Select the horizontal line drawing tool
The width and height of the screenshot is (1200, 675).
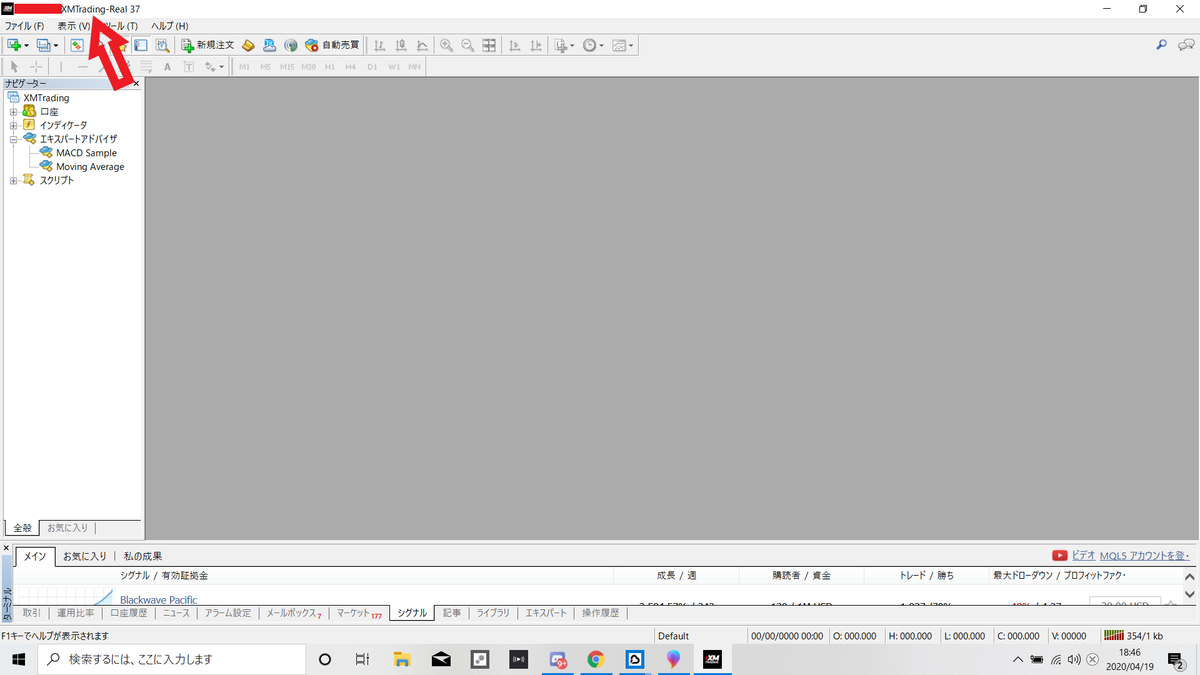(x=83, y=67)
